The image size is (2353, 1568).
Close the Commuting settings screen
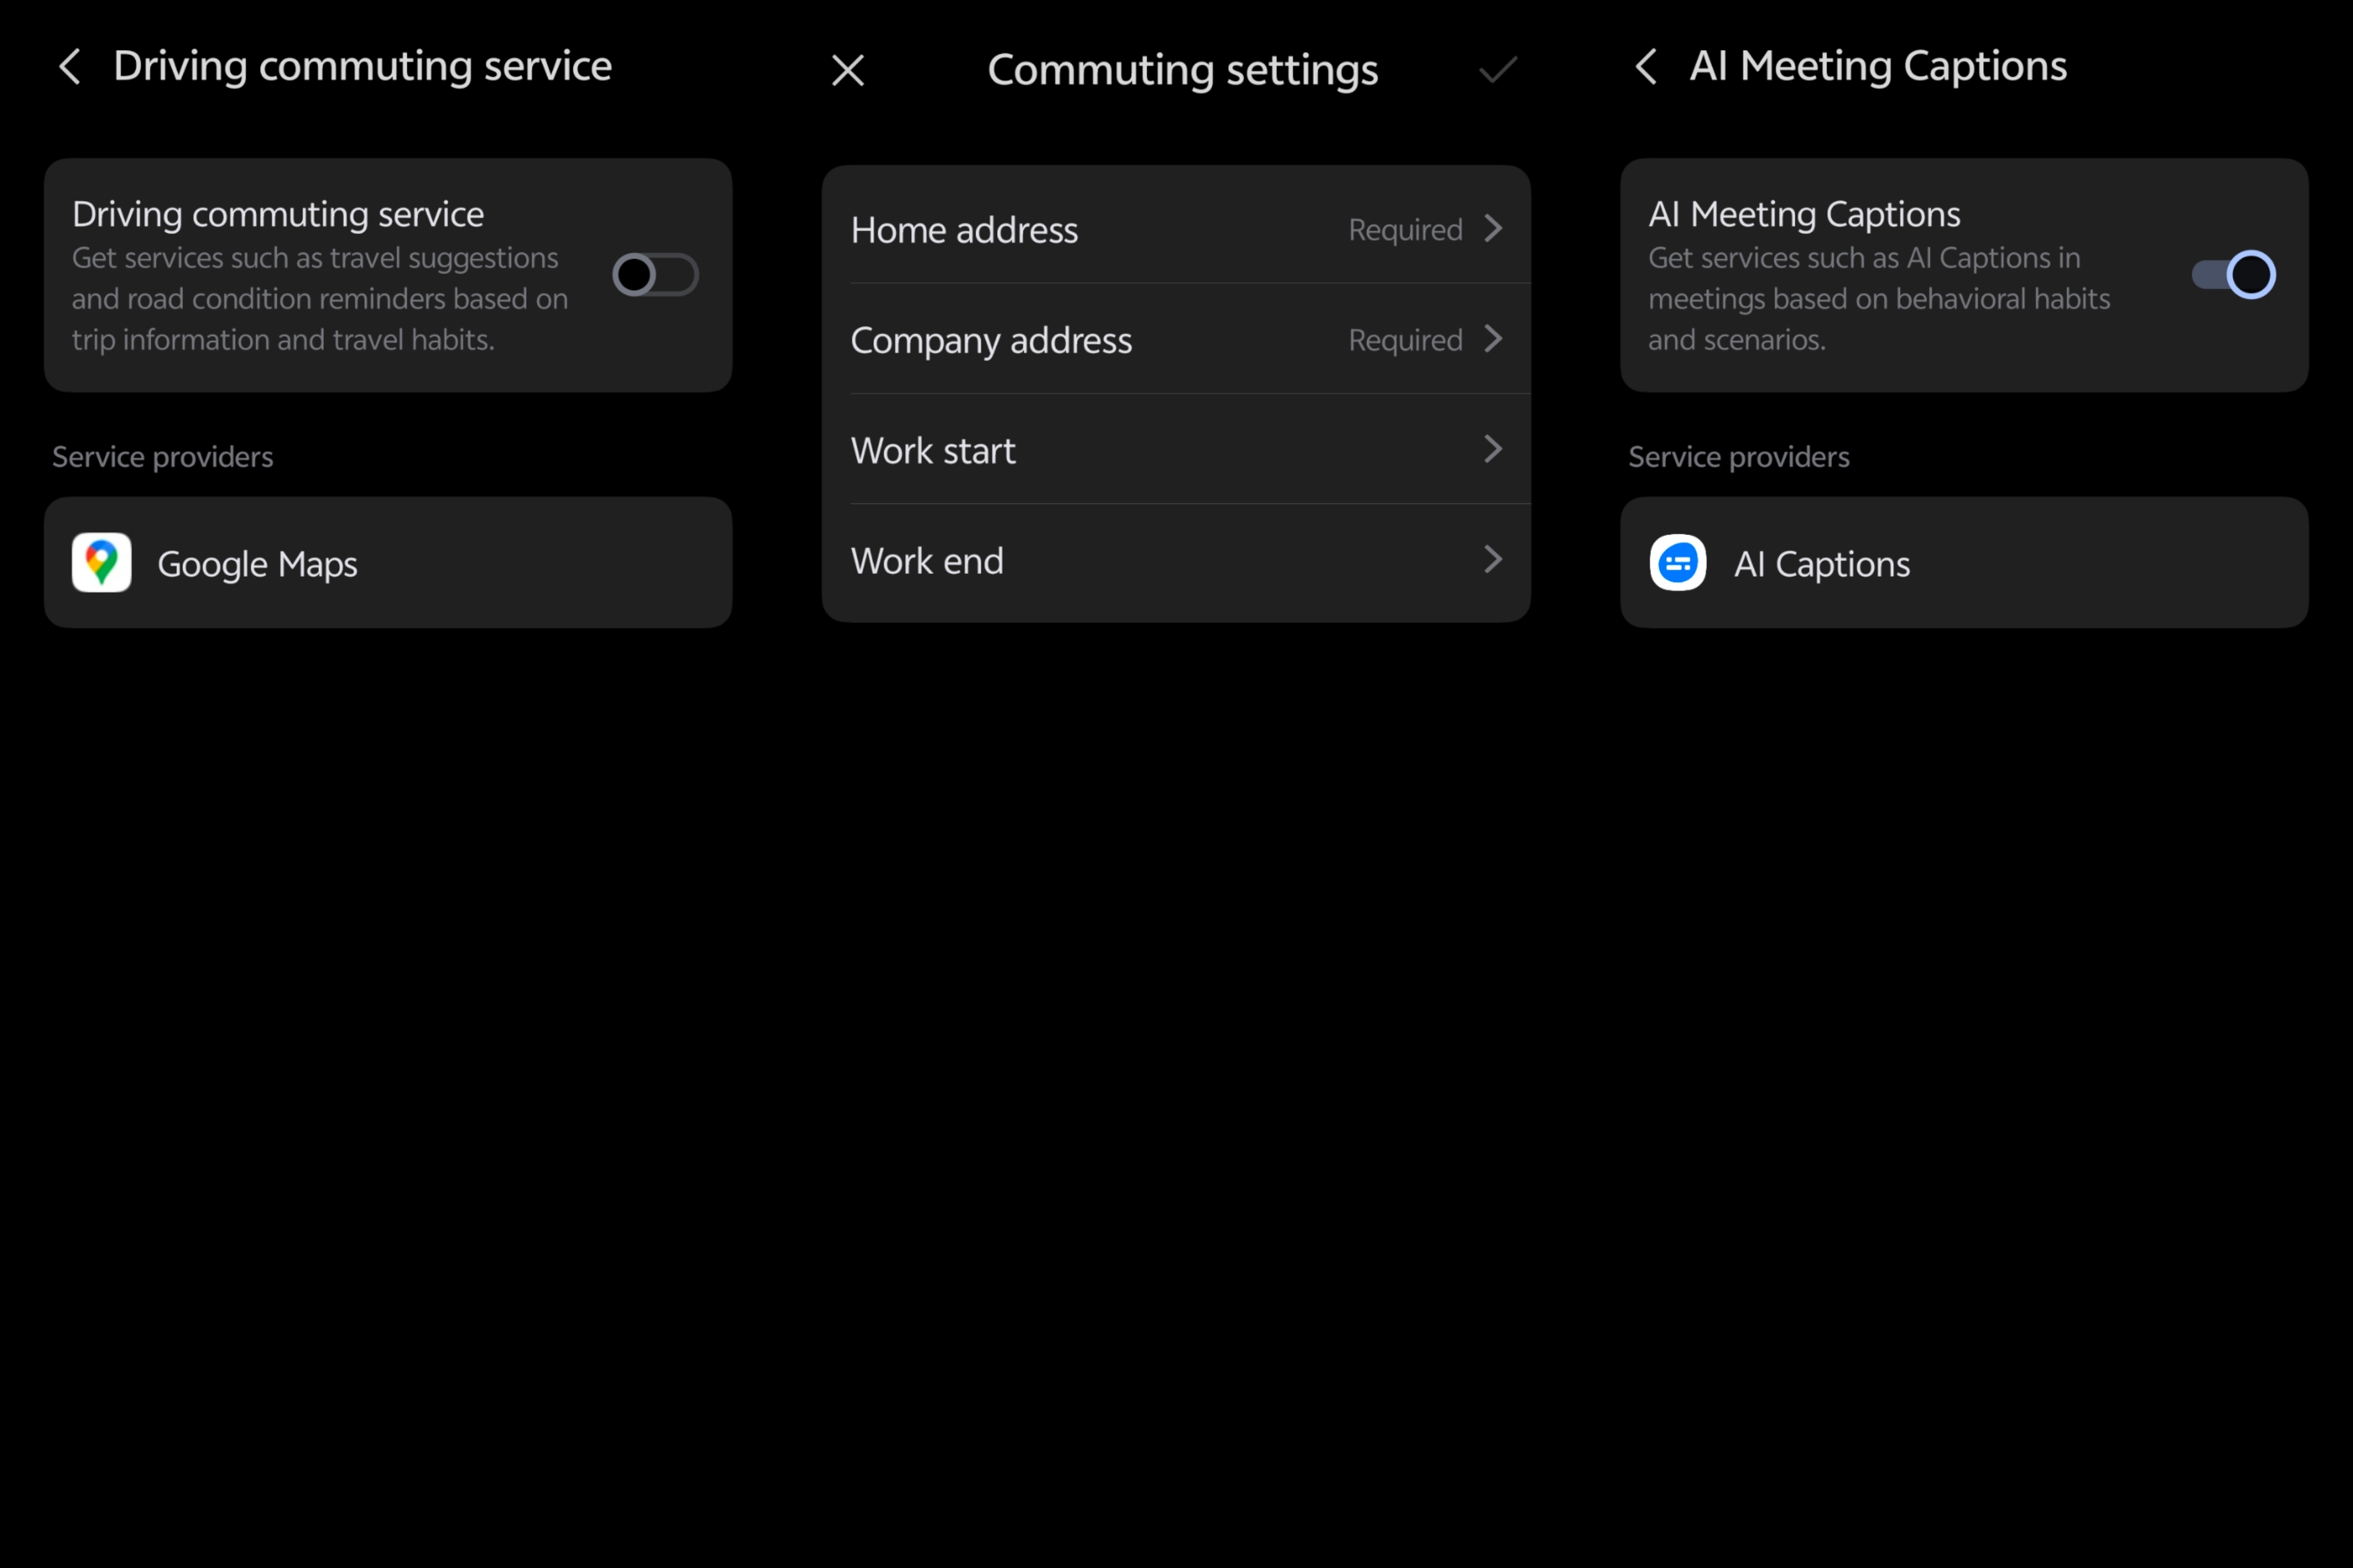[x=847, y=70]
